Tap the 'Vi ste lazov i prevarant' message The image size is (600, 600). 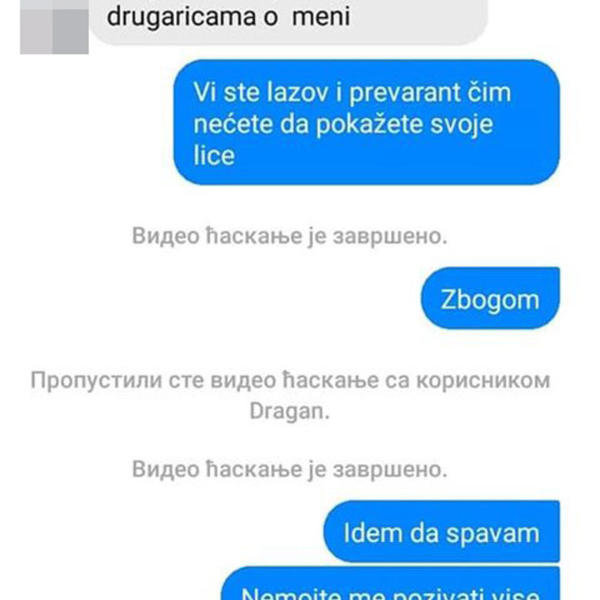click(367, 122)
